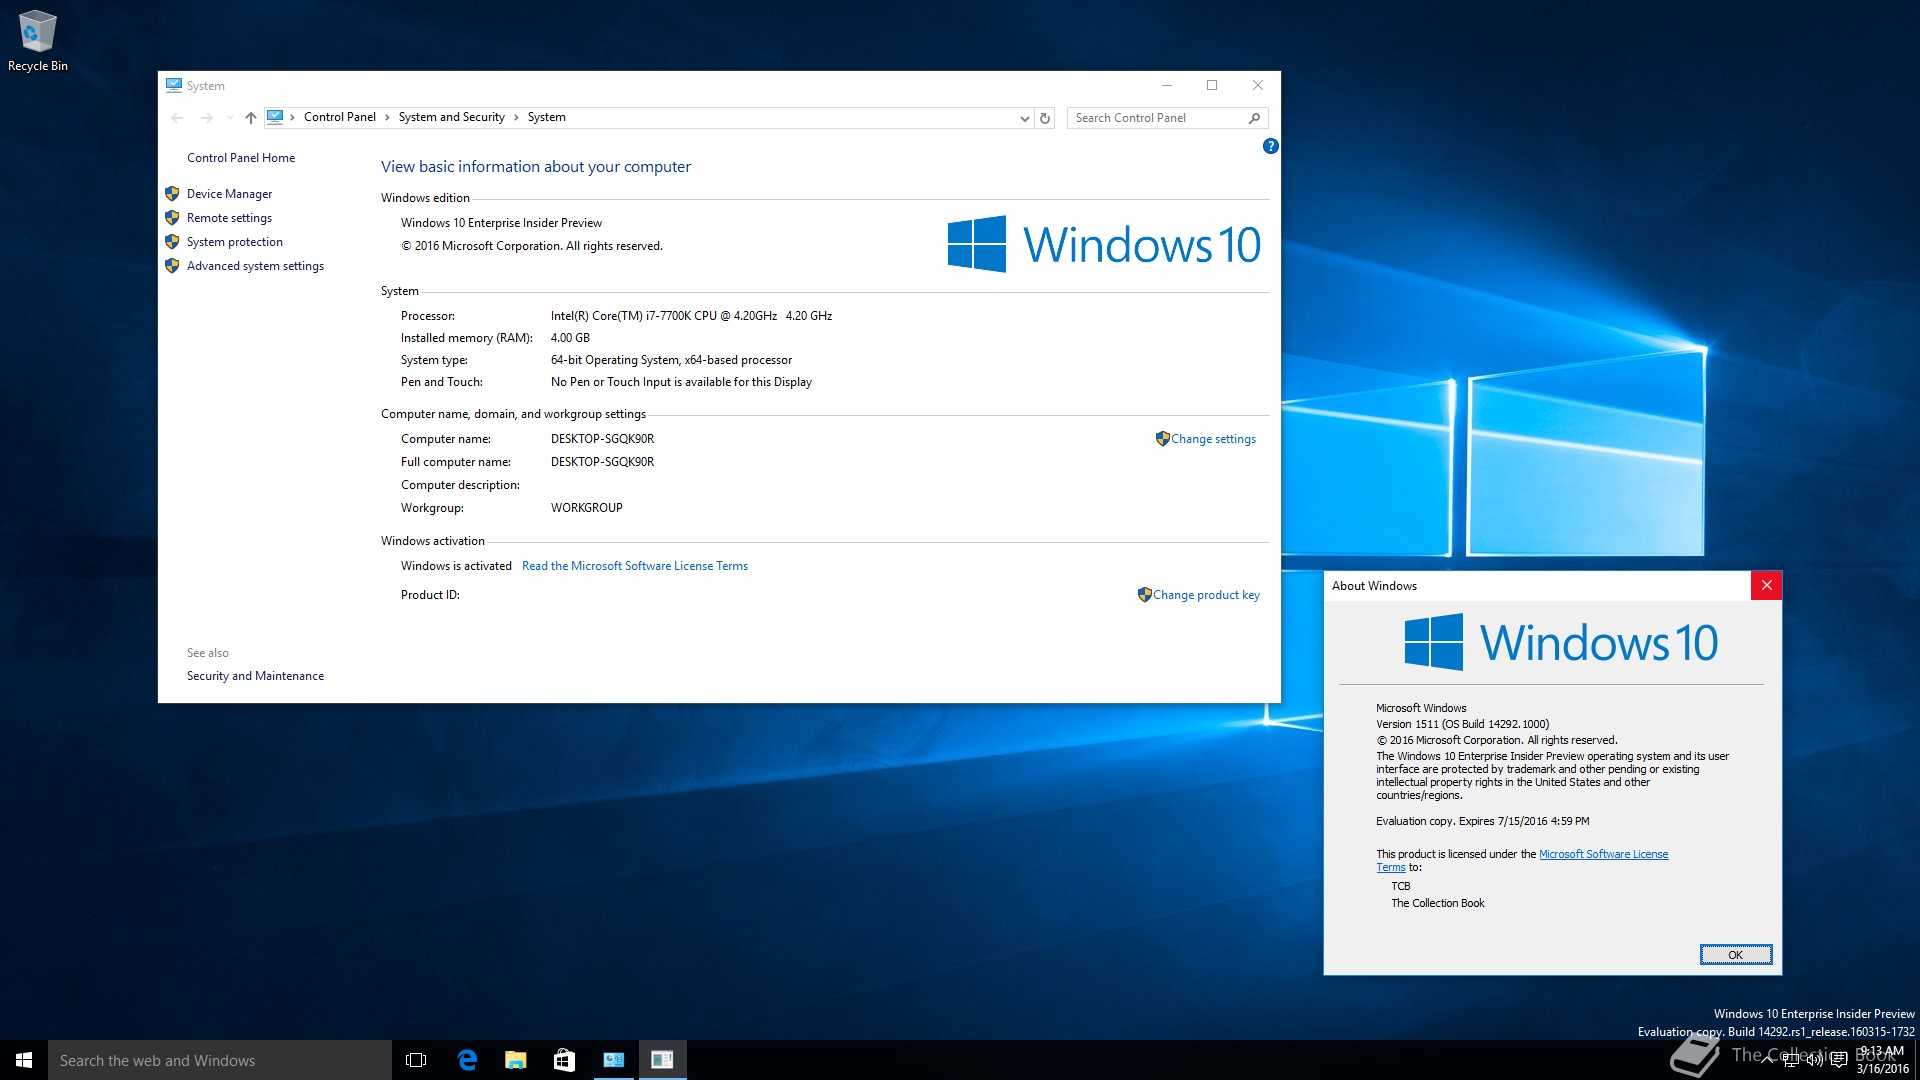Screen dimensions: 1920x1080
Task: Select 'Windows 10 Enterprise Insider Preview' edition text
Action: (x=501, y=223)
